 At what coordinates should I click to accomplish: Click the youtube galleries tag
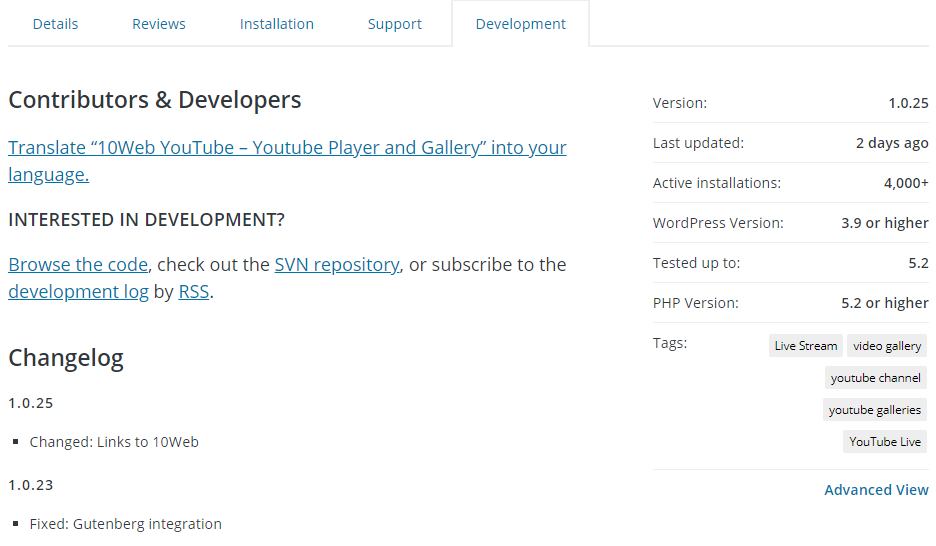875,410
